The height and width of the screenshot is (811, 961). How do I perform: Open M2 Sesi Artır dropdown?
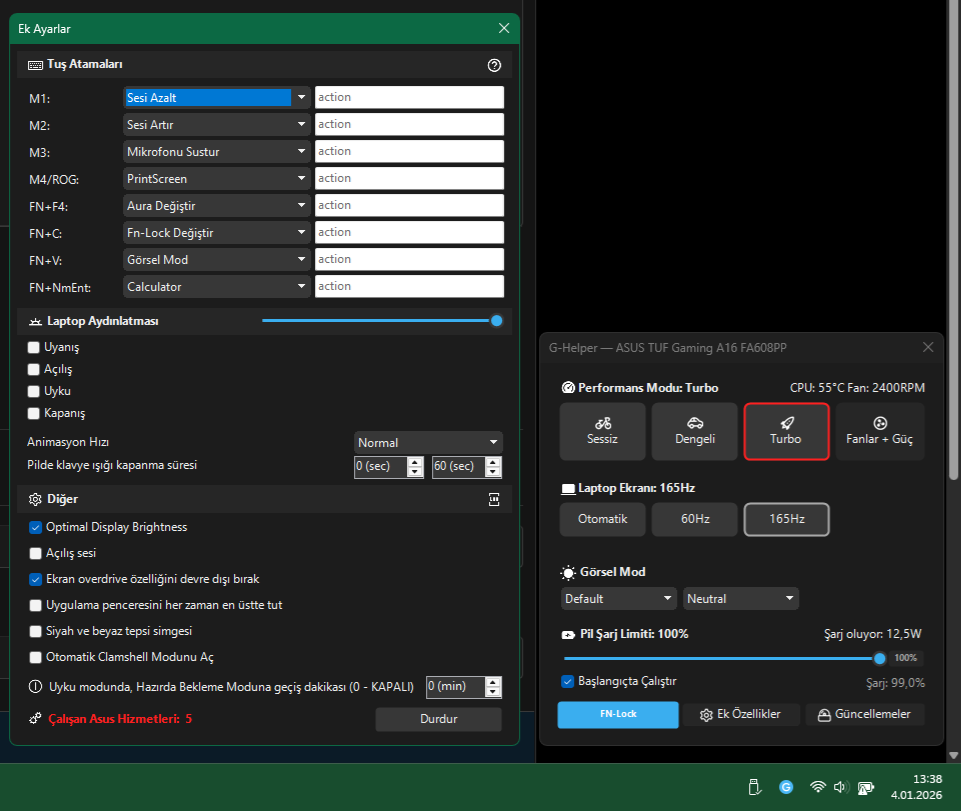coord(216,124)
